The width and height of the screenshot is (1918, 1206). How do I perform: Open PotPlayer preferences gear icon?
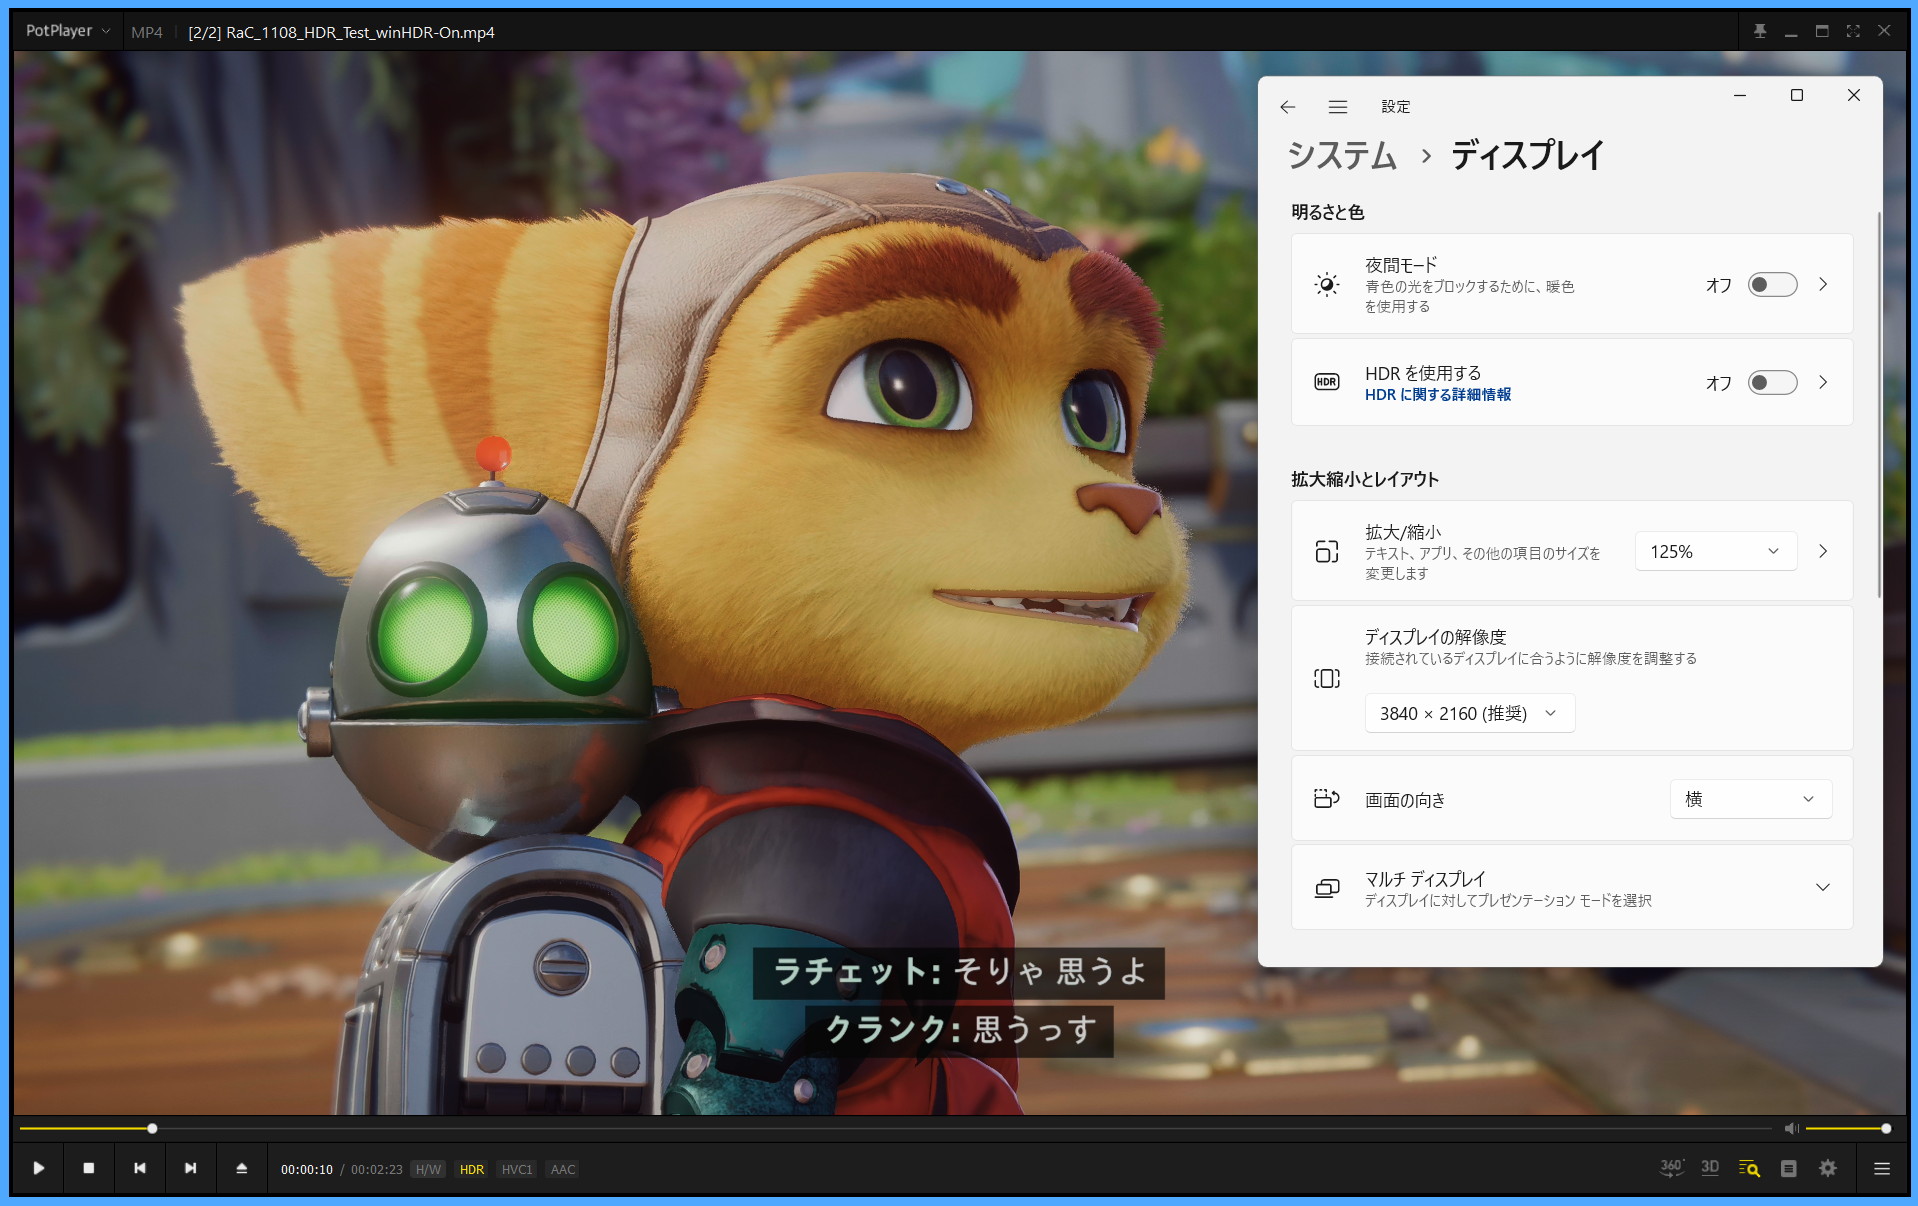(1828, 1168)
